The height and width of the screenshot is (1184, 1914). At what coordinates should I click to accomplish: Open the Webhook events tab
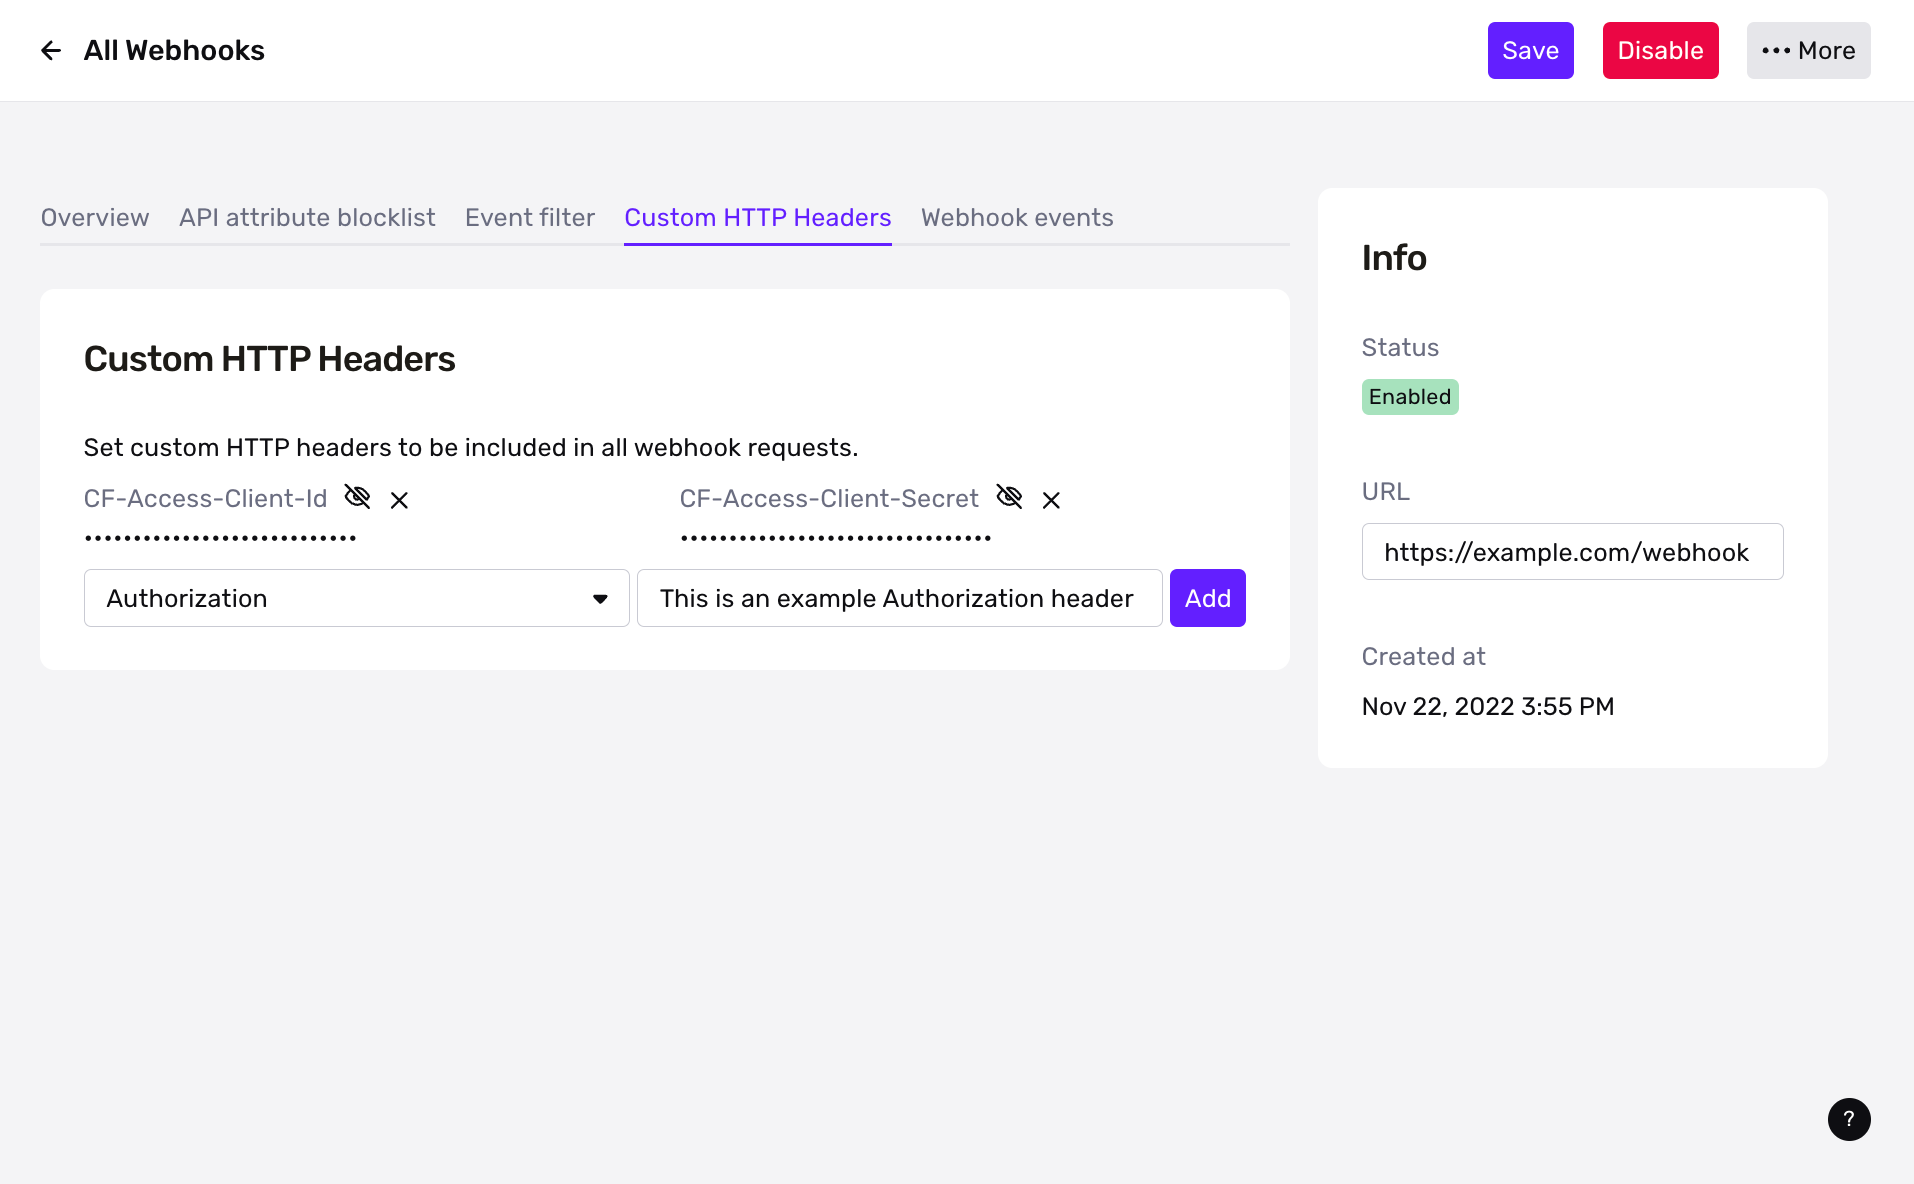click(1017, 217)
